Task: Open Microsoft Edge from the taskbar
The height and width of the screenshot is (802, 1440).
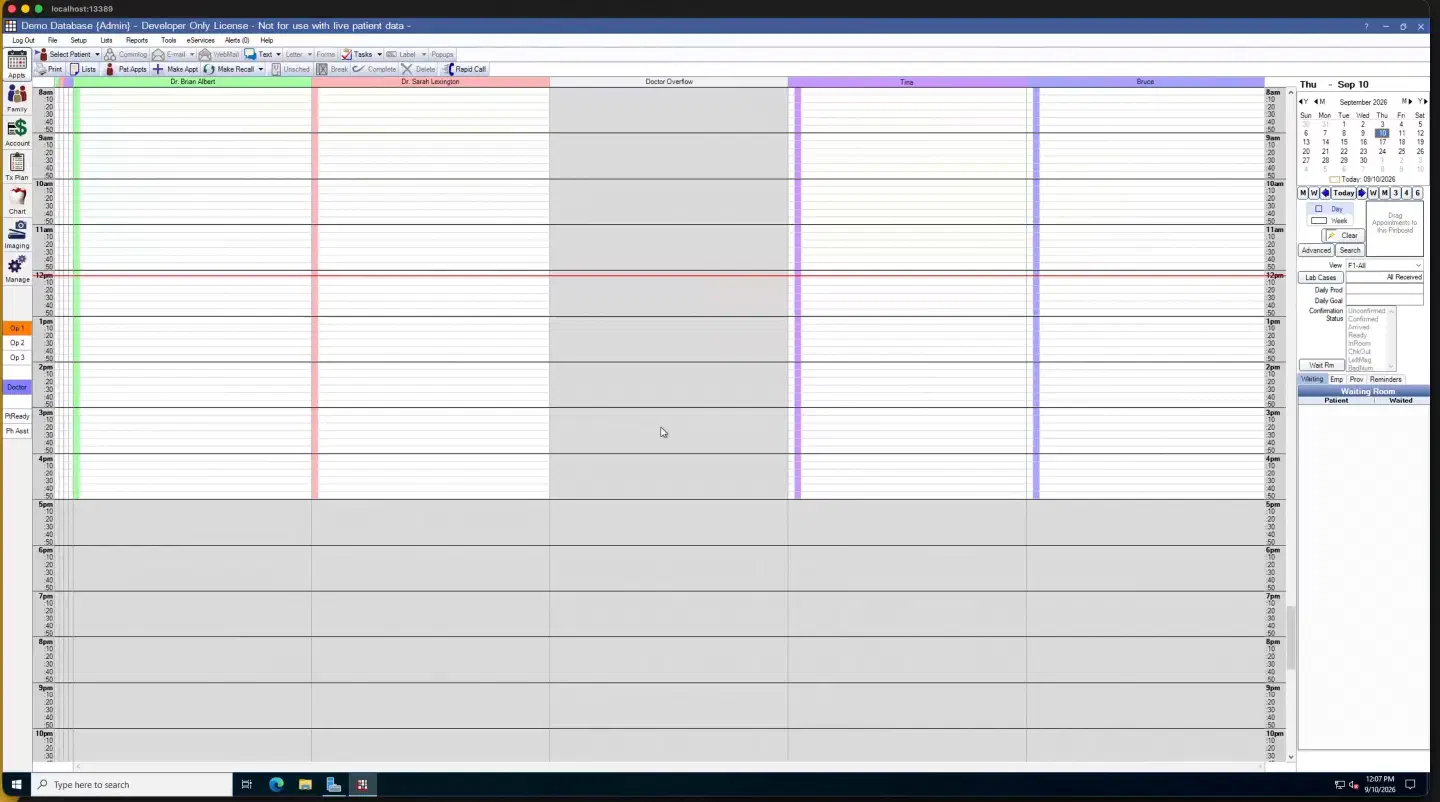Action: click(276, 785)
